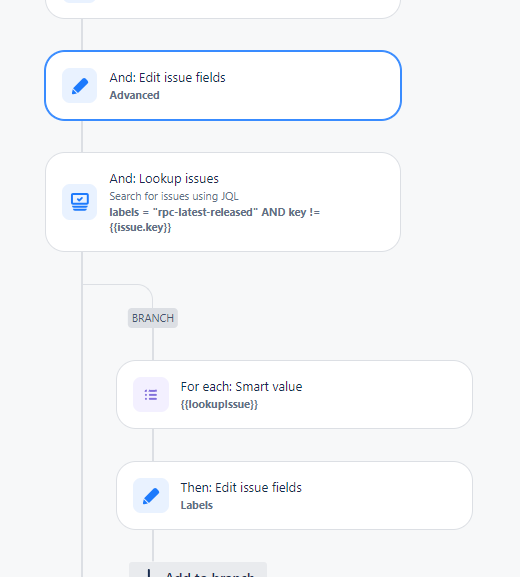Click 'Search for issues using JQL' text

(174, 196)
